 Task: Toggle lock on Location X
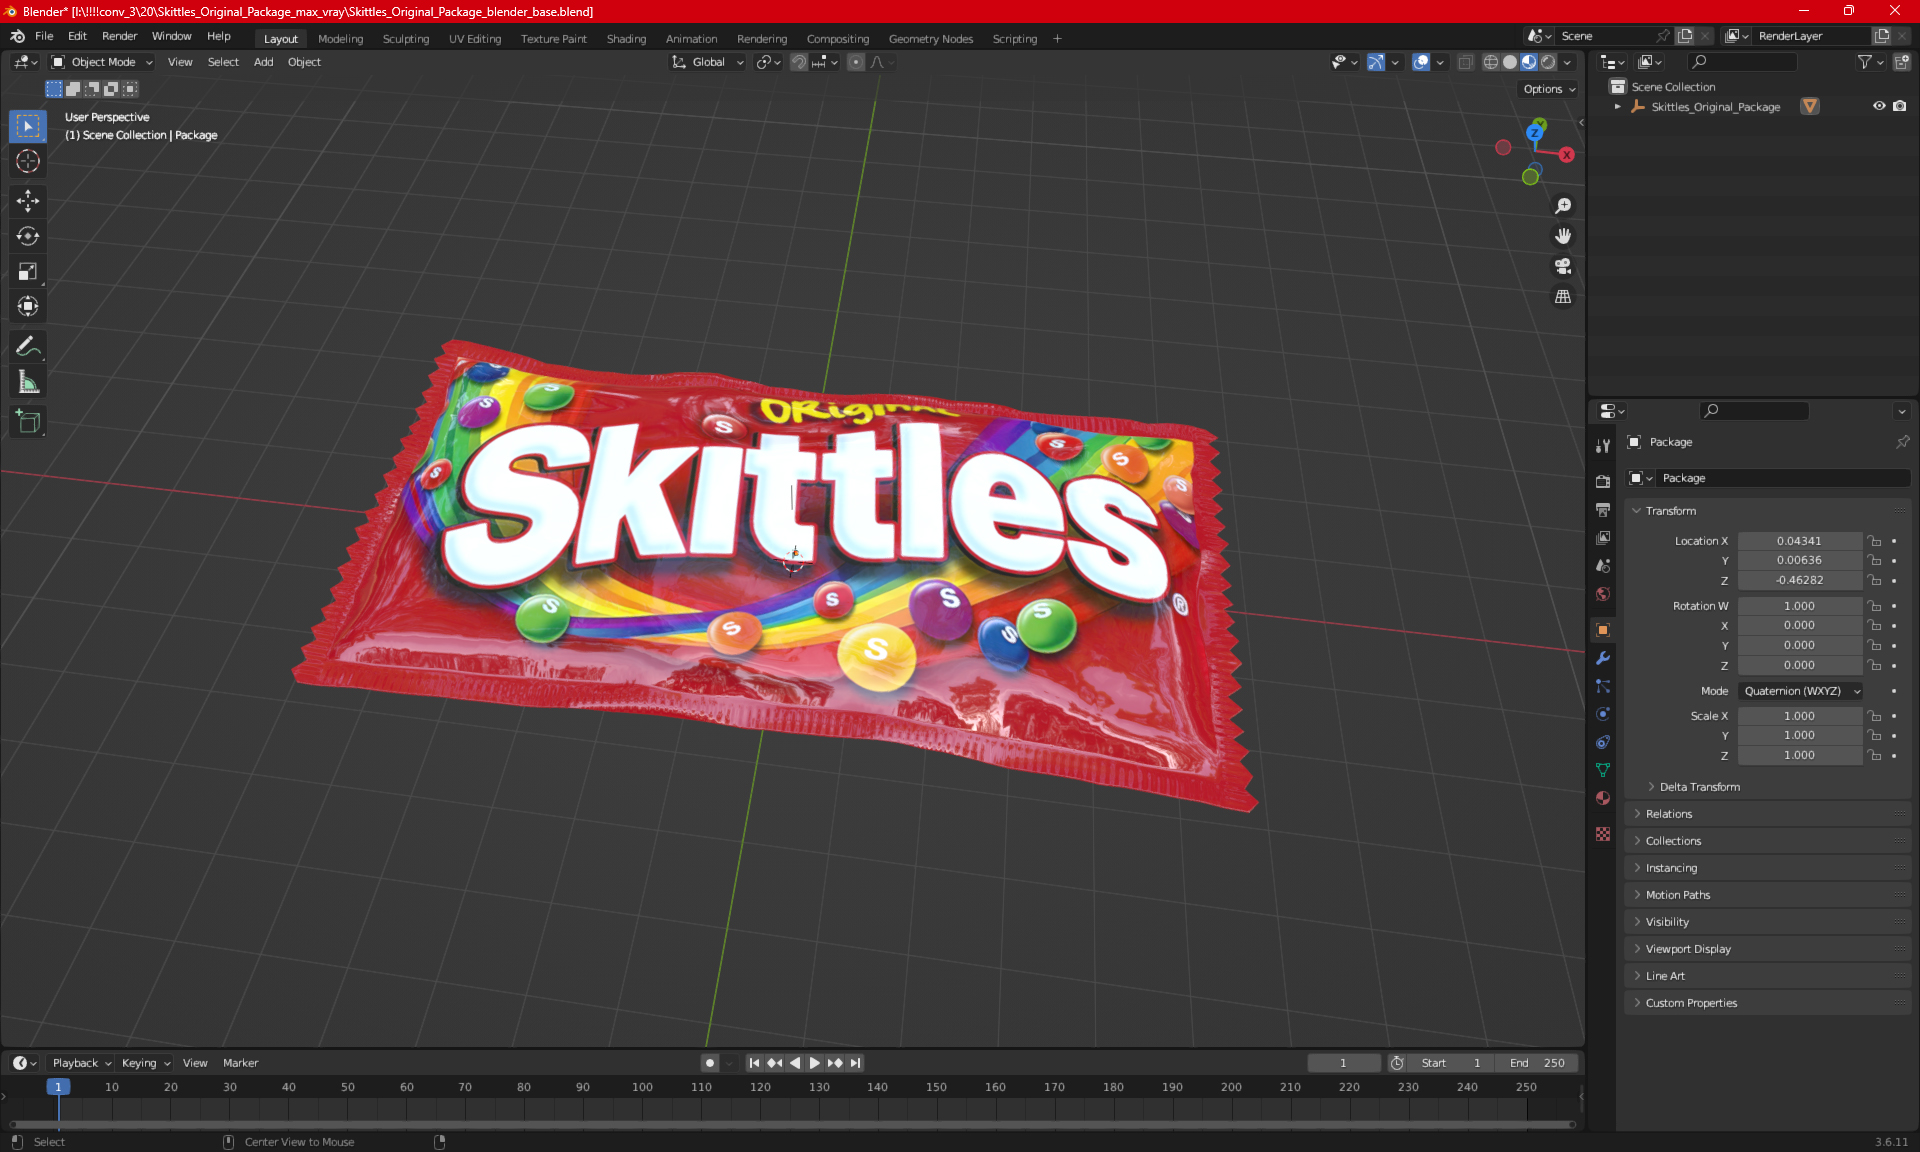coord(1875,541)
